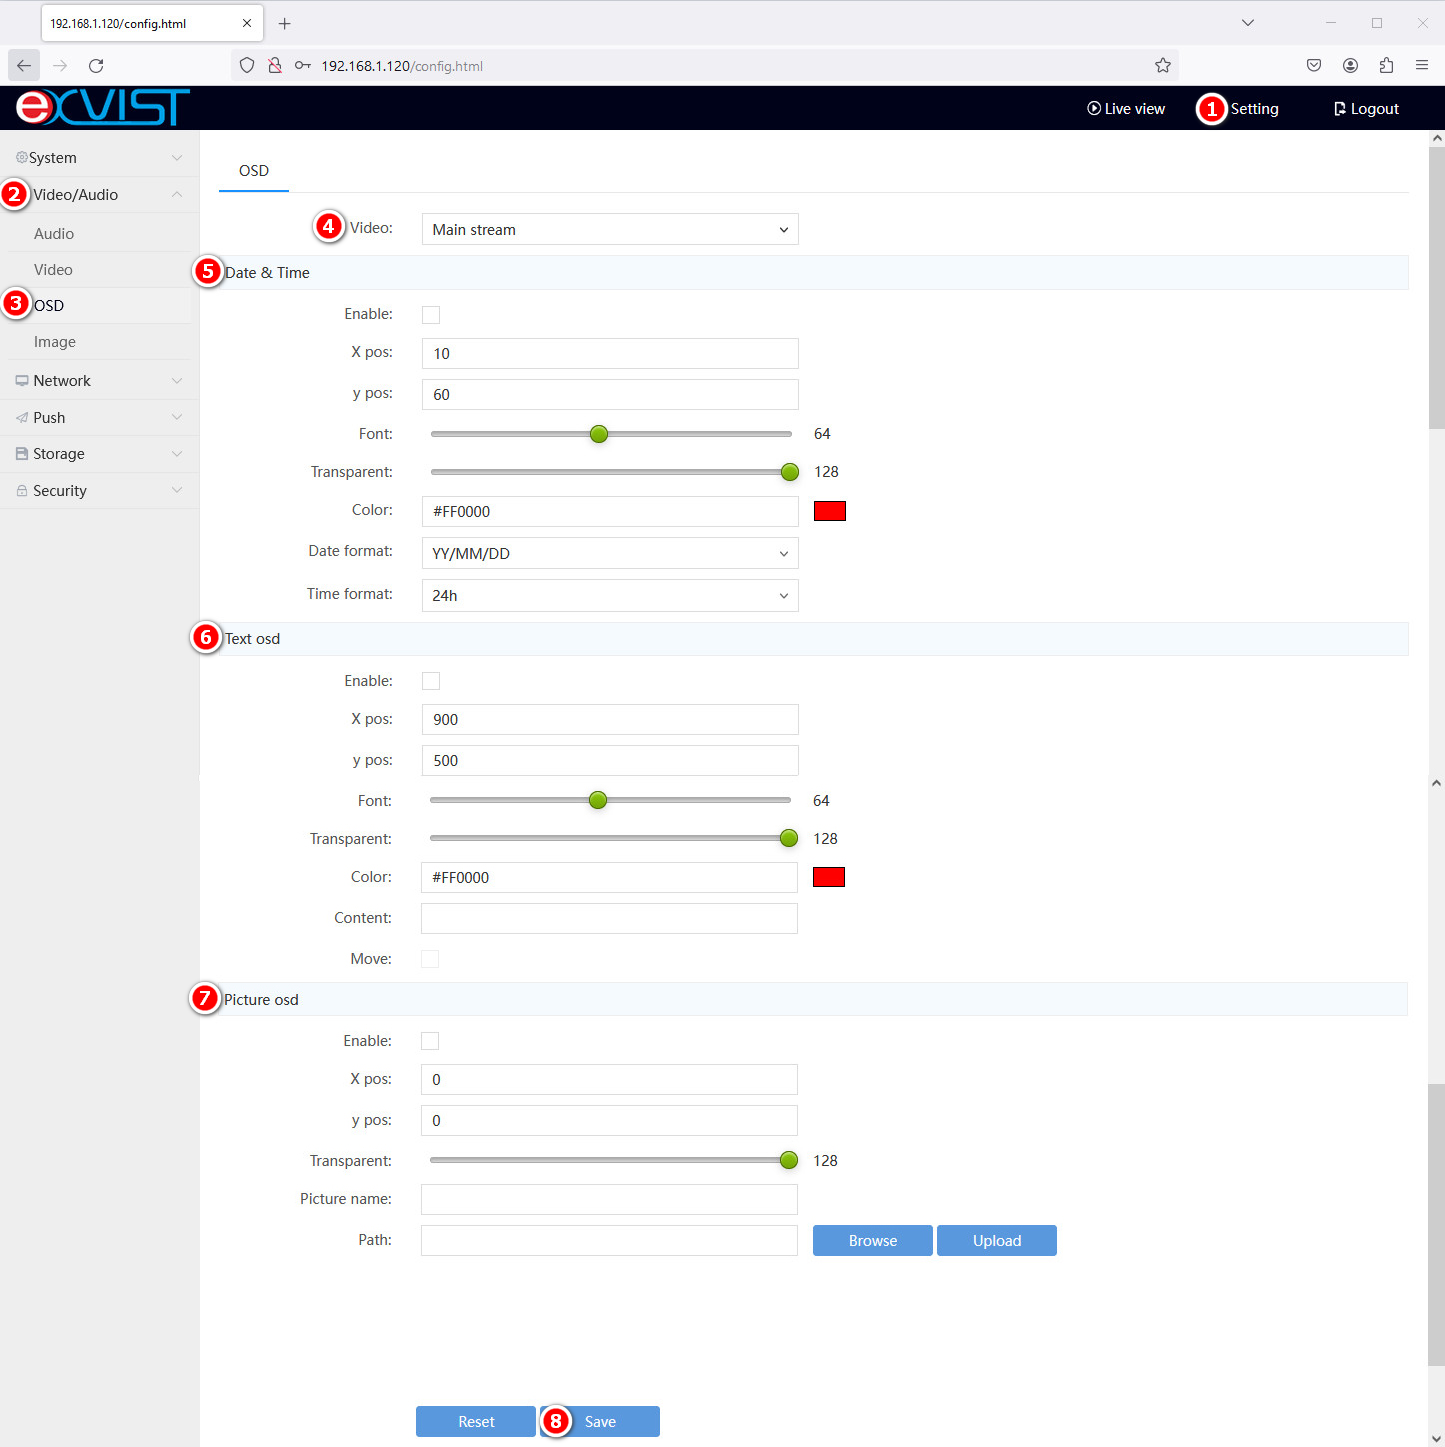Expand the Push menu chevron
The height and width of the screenshot is (1447, 1445).
pyautogui.click(x=177, y=417)
